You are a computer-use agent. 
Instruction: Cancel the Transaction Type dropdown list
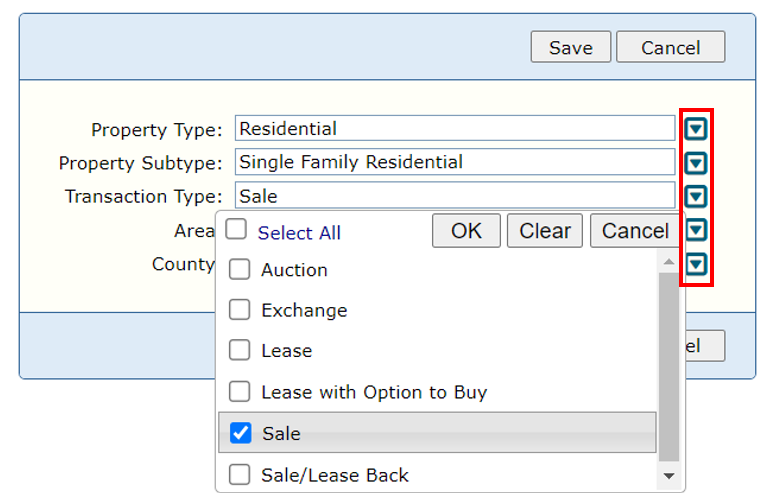pos(635,231)
